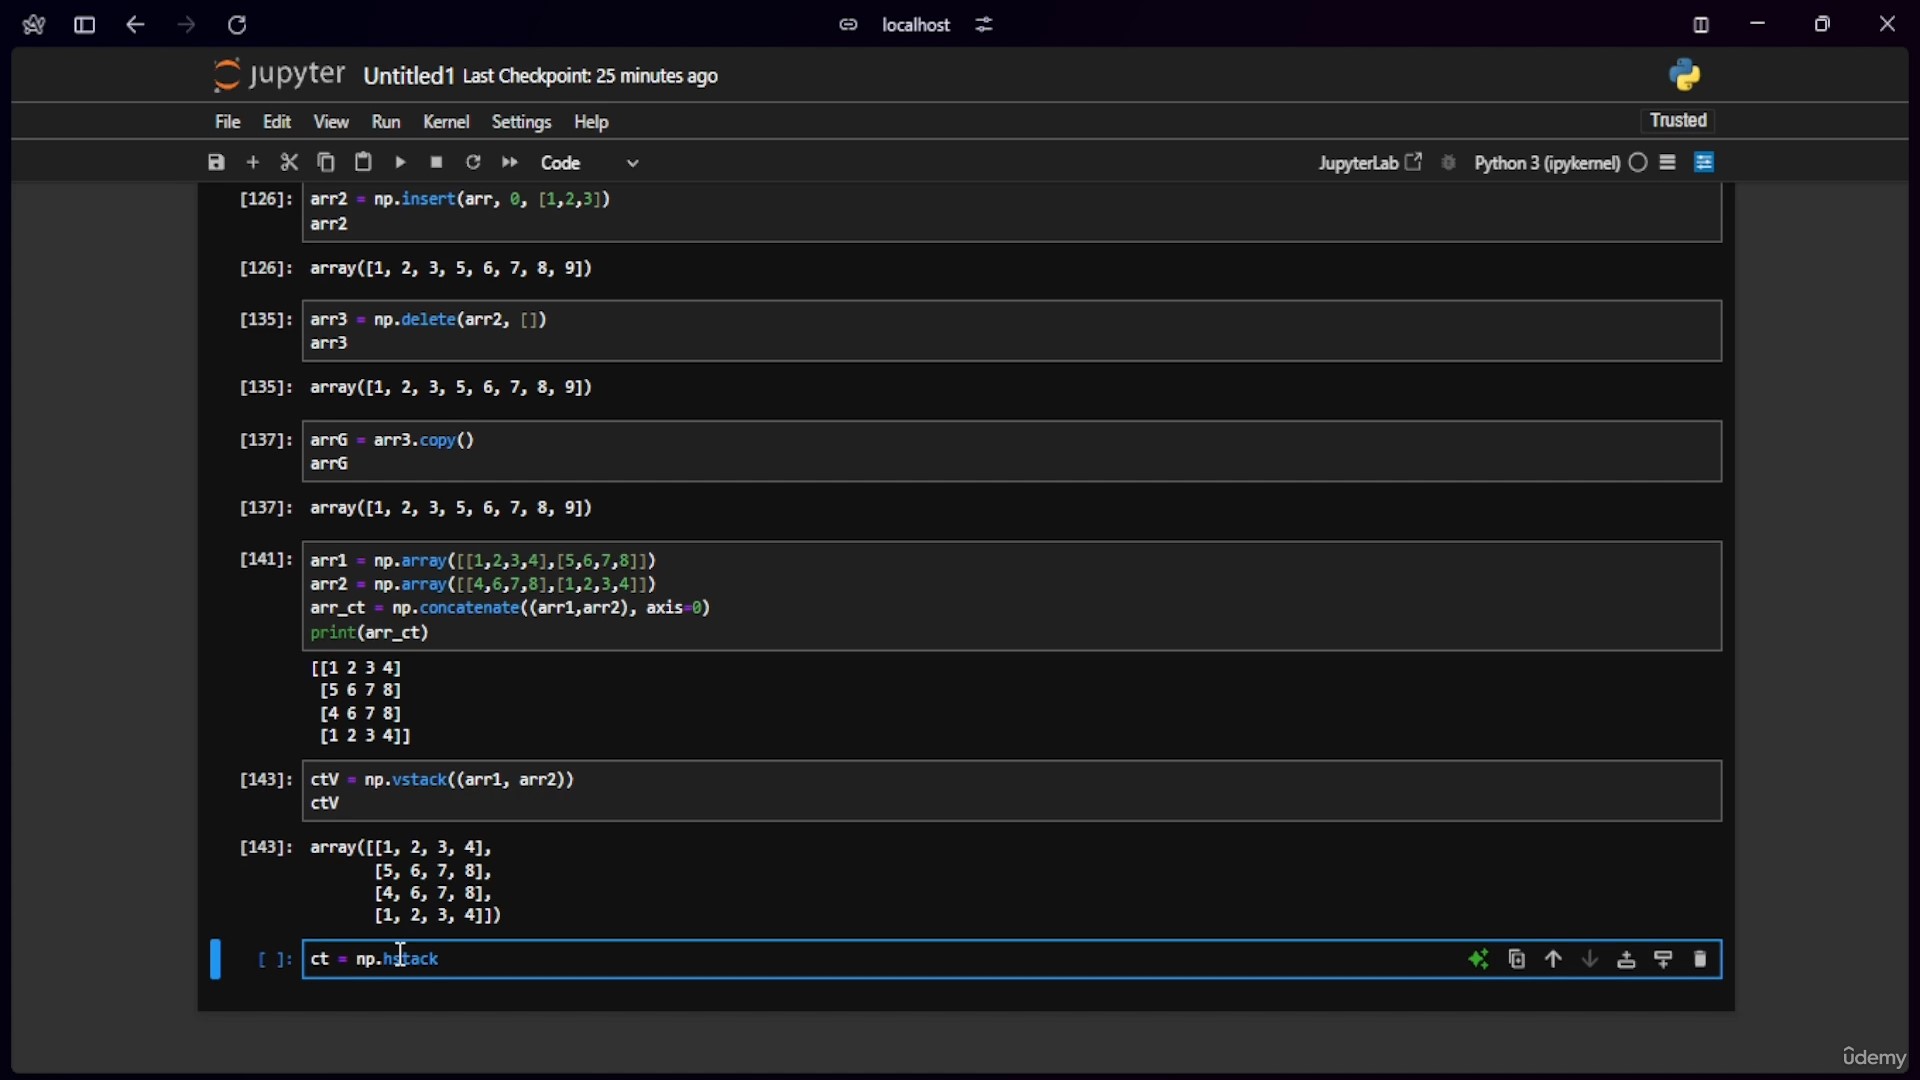This screenshot has width=1920, height=1080.
Task: Open the Run menu
Action: tap(386, 122)
